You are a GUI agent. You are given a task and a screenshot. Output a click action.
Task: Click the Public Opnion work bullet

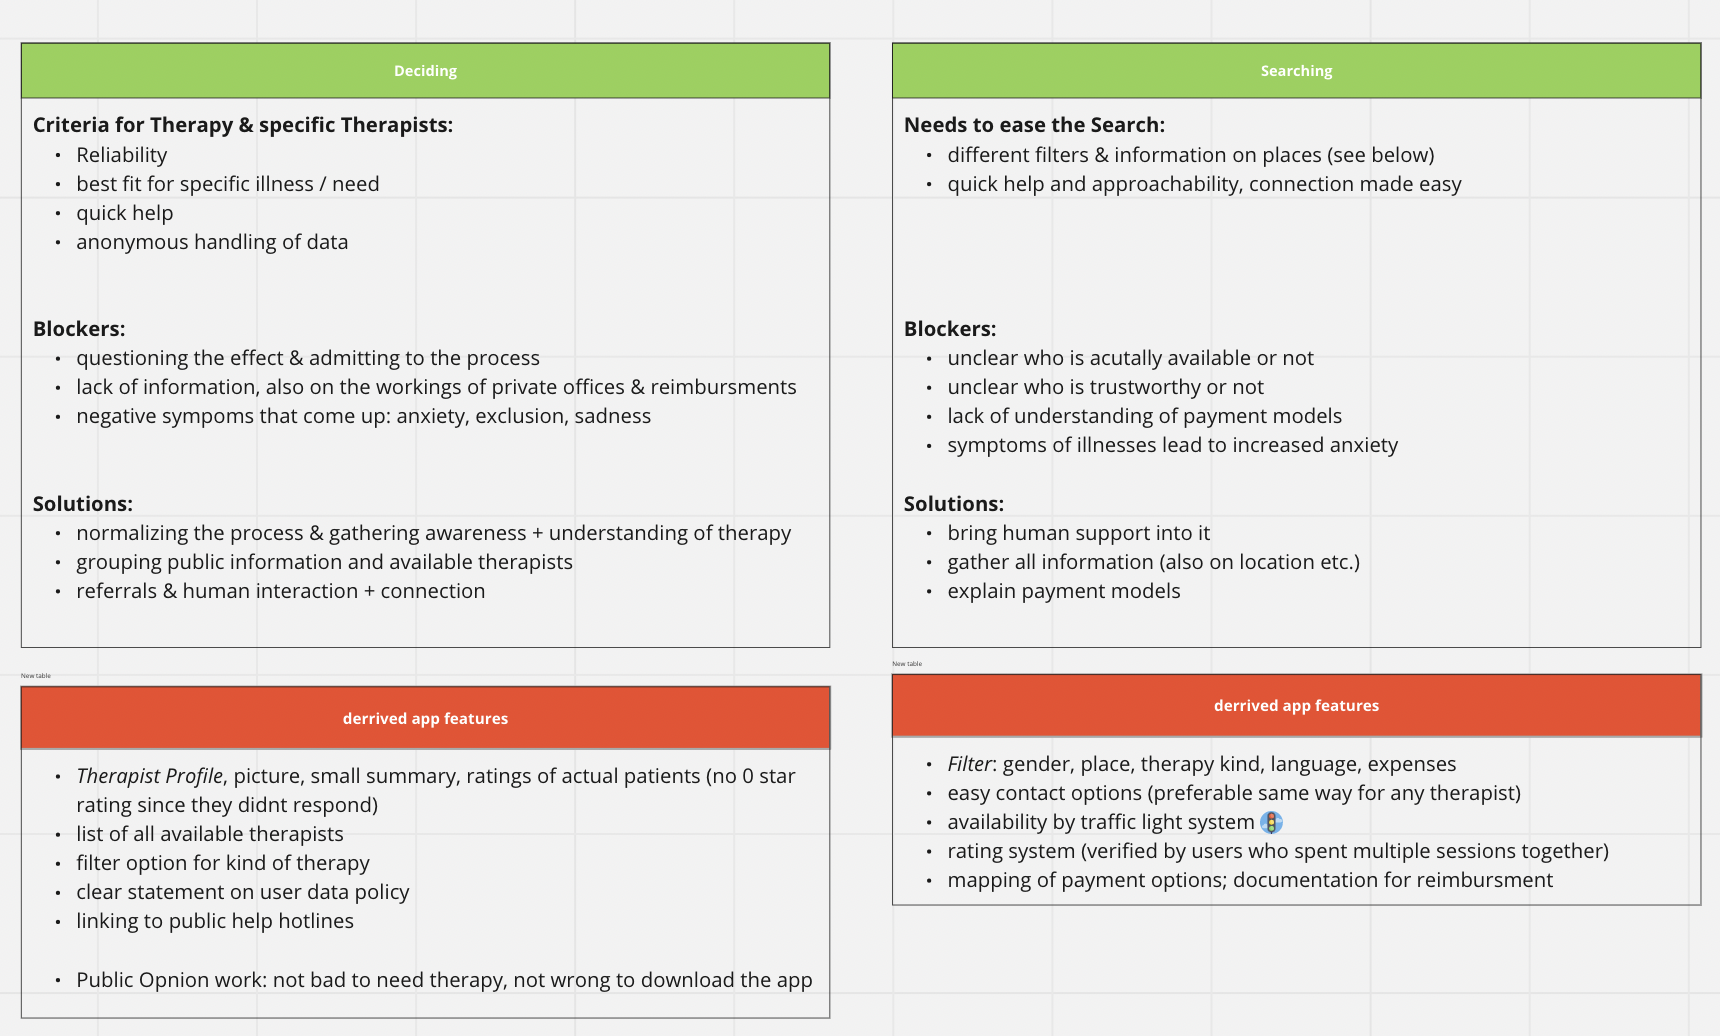pyautogui.click(x=444, y=980)
